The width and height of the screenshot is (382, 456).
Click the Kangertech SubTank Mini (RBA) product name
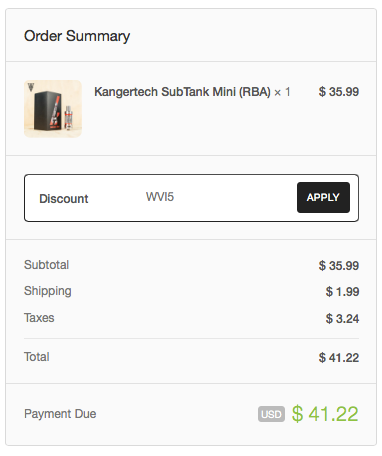pyautogui.click(x=182, y=92)
